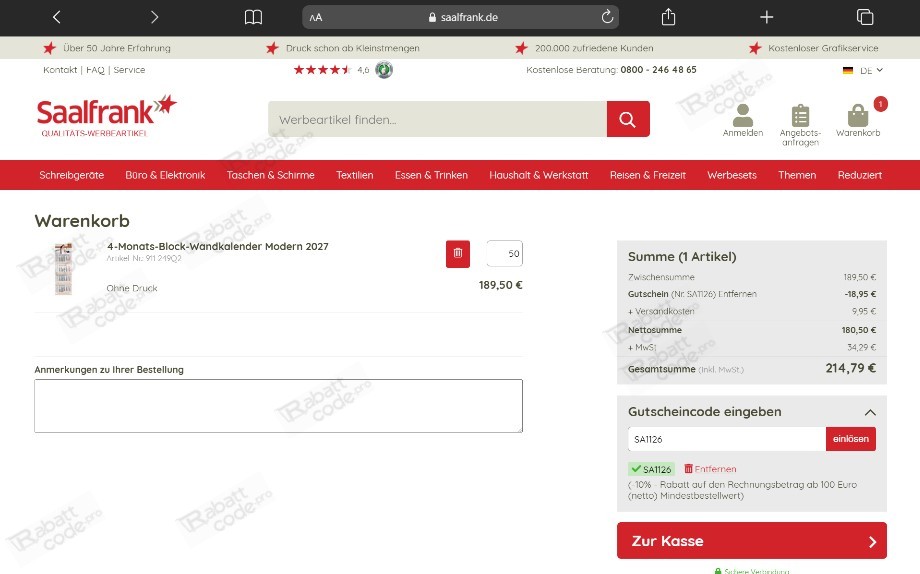Click Entfernen in the Gutschein summary row

point(737,294)
